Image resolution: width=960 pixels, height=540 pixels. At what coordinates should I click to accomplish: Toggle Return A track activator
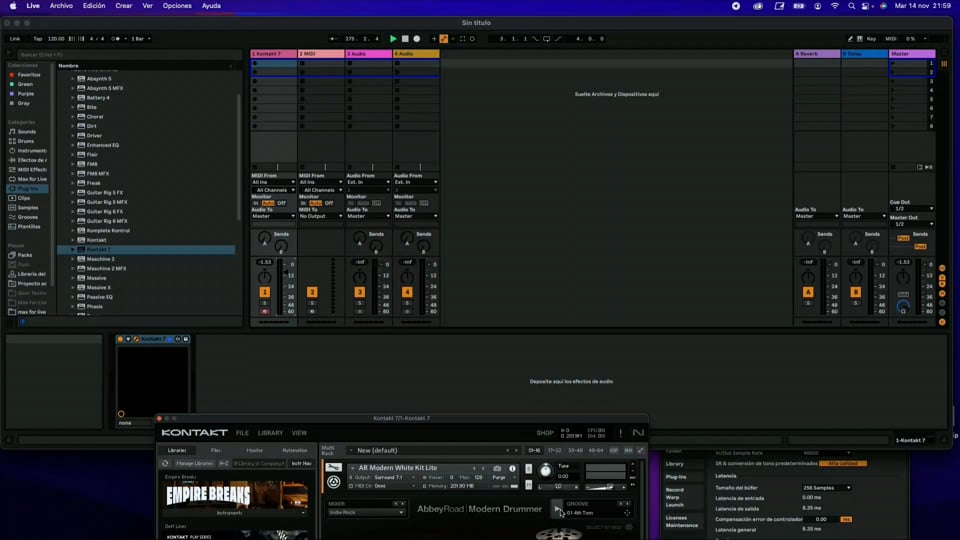(x=808, y=292)
